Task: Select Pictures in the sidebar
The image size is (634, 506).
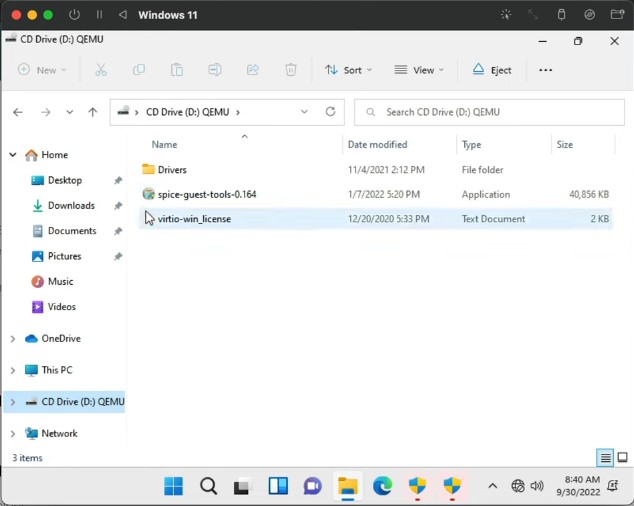Action: pos(64,256)
